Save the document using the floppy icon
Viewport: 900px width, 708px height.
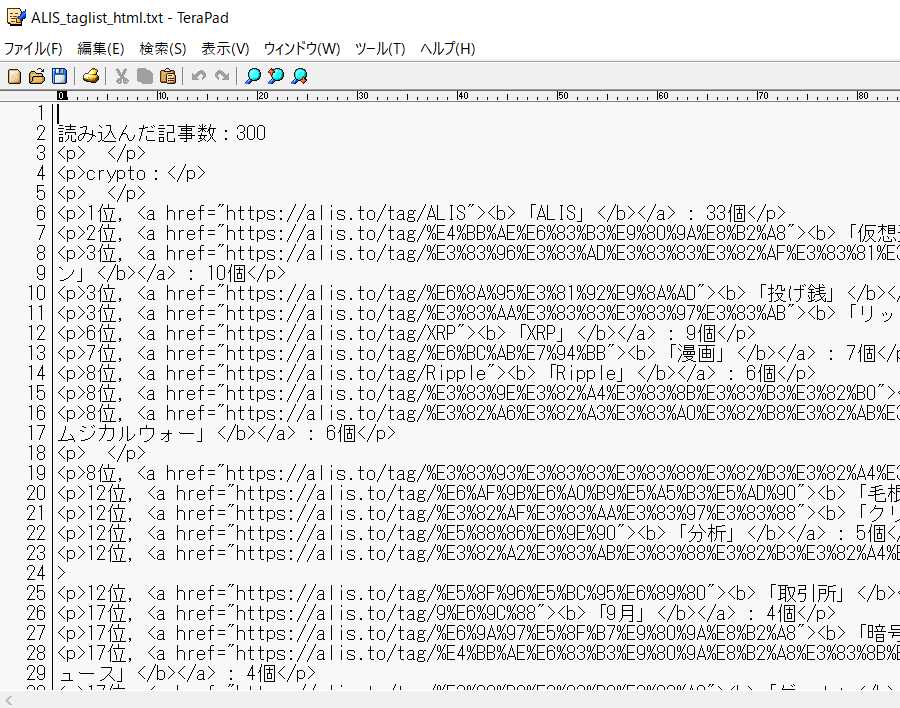point(59,76)
